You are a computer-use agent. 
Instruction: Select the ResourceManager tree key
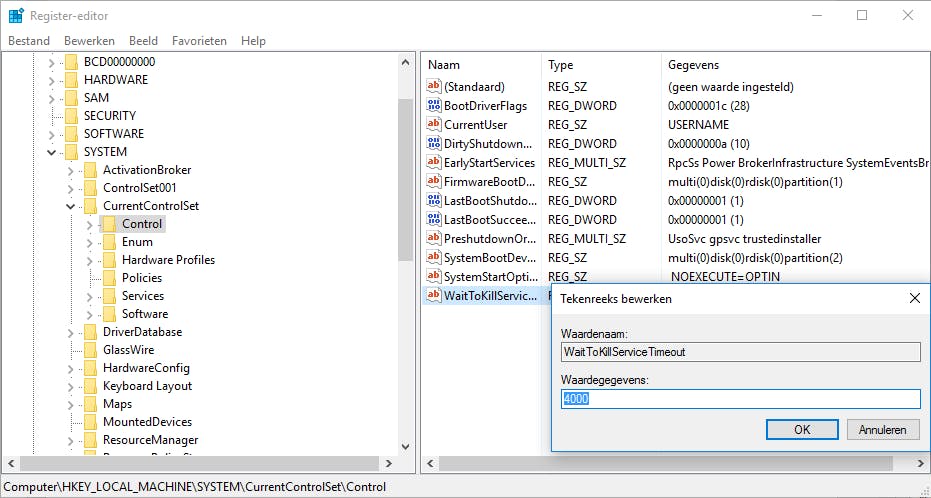(x=151, y=440)
